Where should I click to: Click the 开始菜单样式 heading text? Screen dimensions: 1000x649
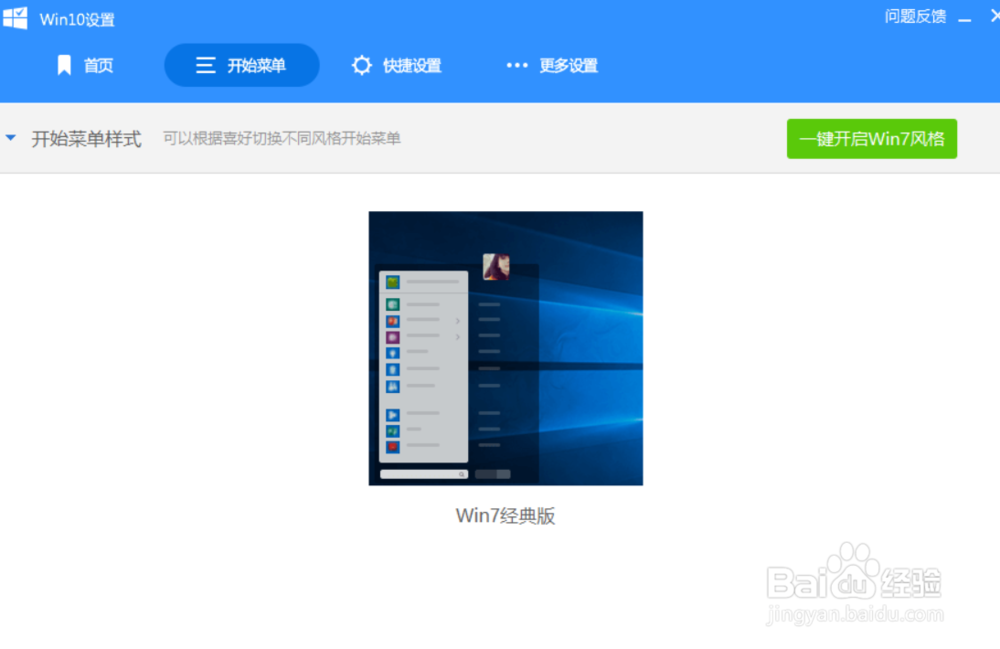tap(87, 138)
